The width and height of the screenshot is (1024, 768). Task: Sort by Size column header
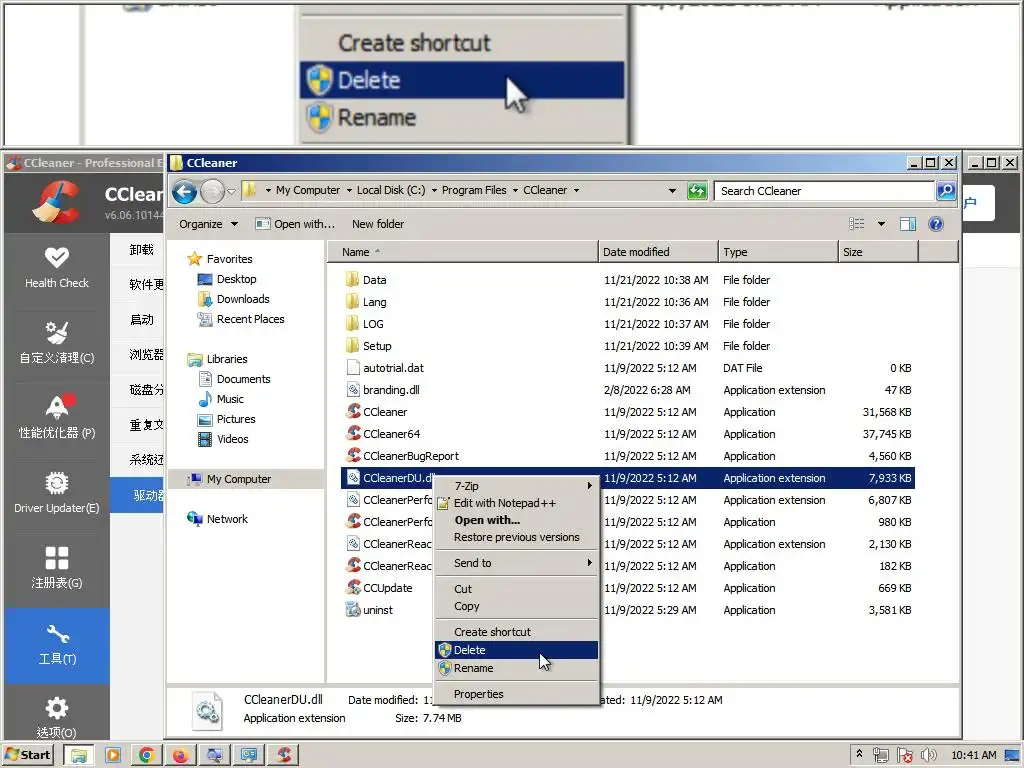(878, 252)
